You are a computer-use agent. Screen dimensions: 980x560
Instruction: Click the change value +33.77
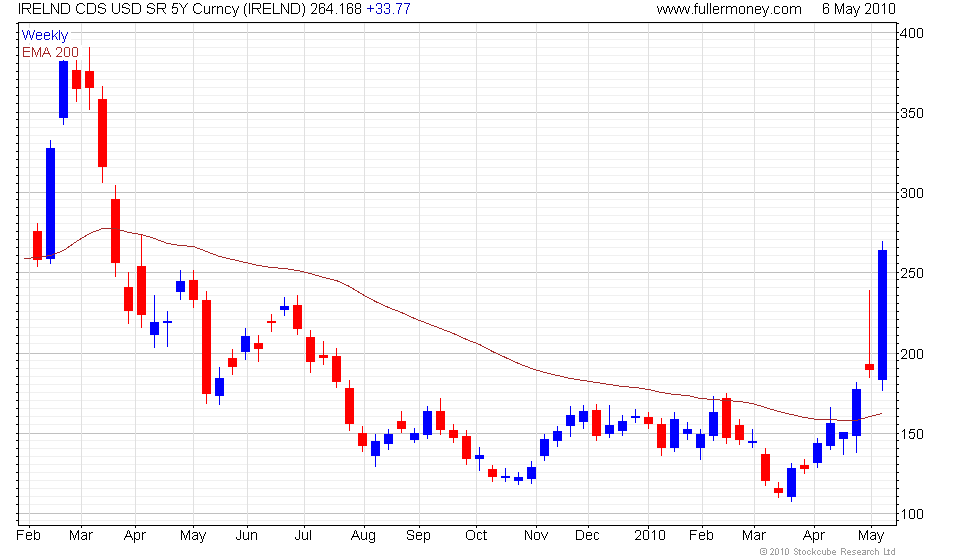[388, 9]
